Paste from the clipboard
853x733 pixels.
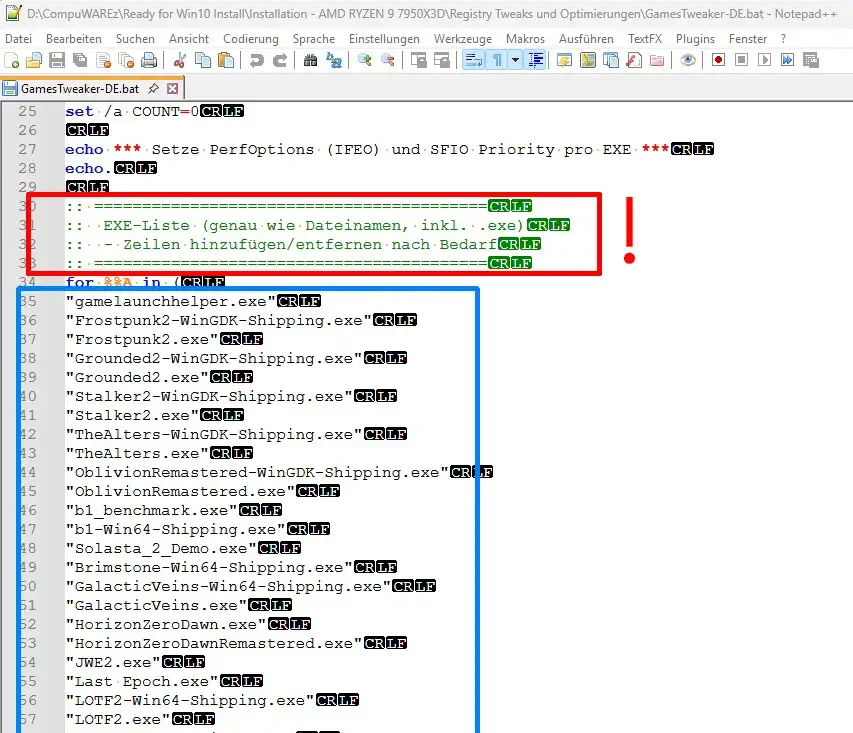pyautogui.click(x=227, y=61)
